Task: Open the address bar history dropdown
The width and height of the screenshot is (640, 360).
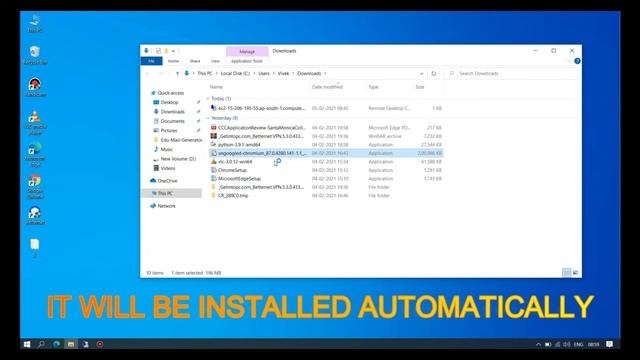Action: tap(421, 73)
